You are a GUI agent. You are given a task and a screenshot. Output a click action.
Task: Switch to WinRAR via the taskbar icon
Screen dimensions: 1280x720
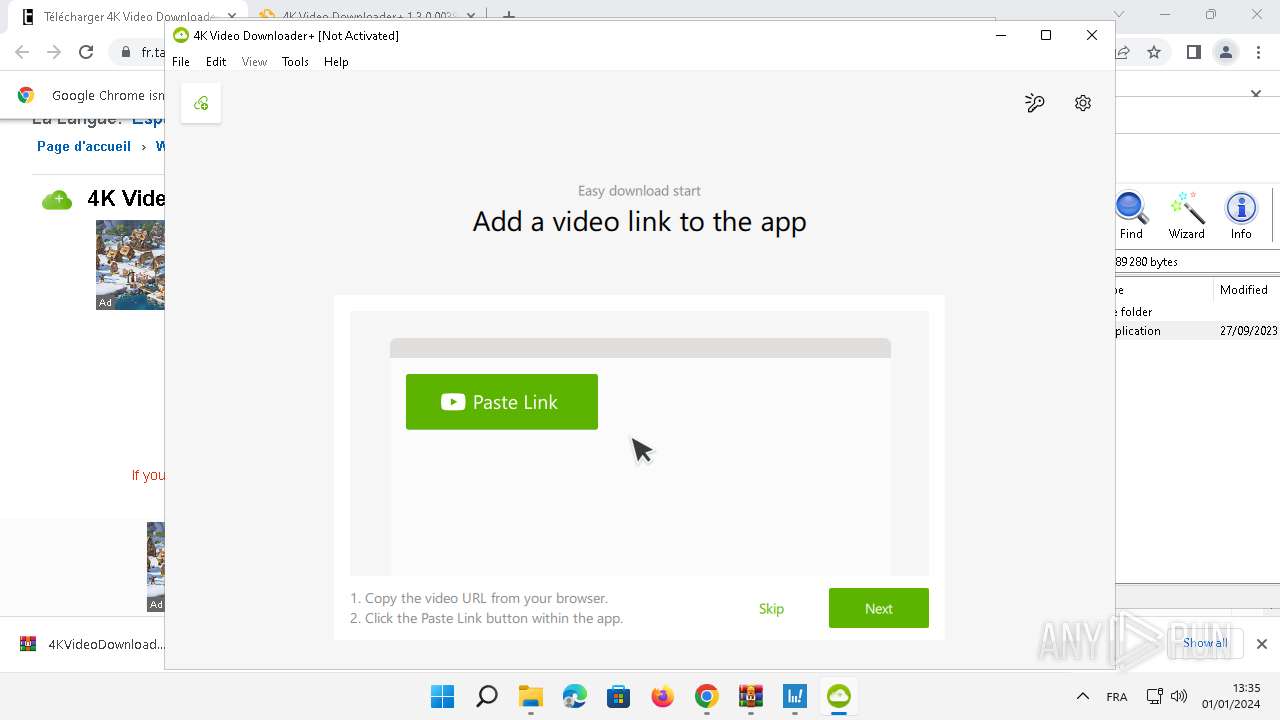coord(750,696)
